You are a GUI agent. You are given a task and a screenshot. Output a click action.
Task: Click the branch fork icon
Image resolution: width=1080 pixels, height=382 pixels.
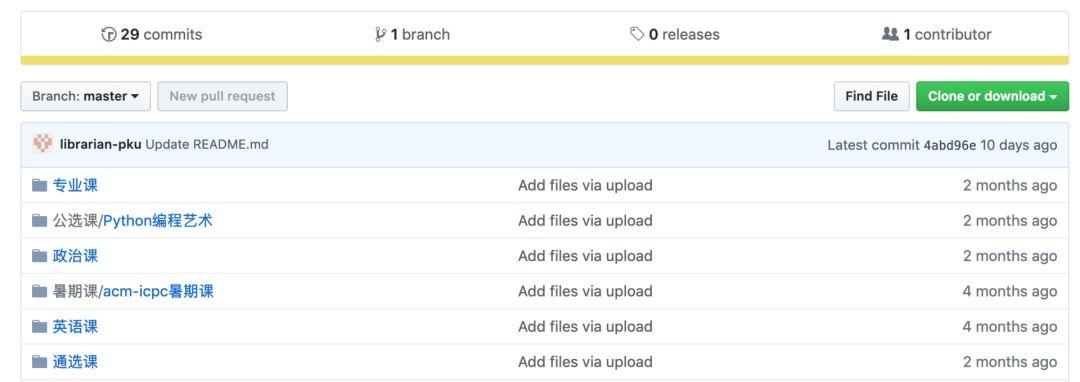pyautogui.click(x=380, y=34)
